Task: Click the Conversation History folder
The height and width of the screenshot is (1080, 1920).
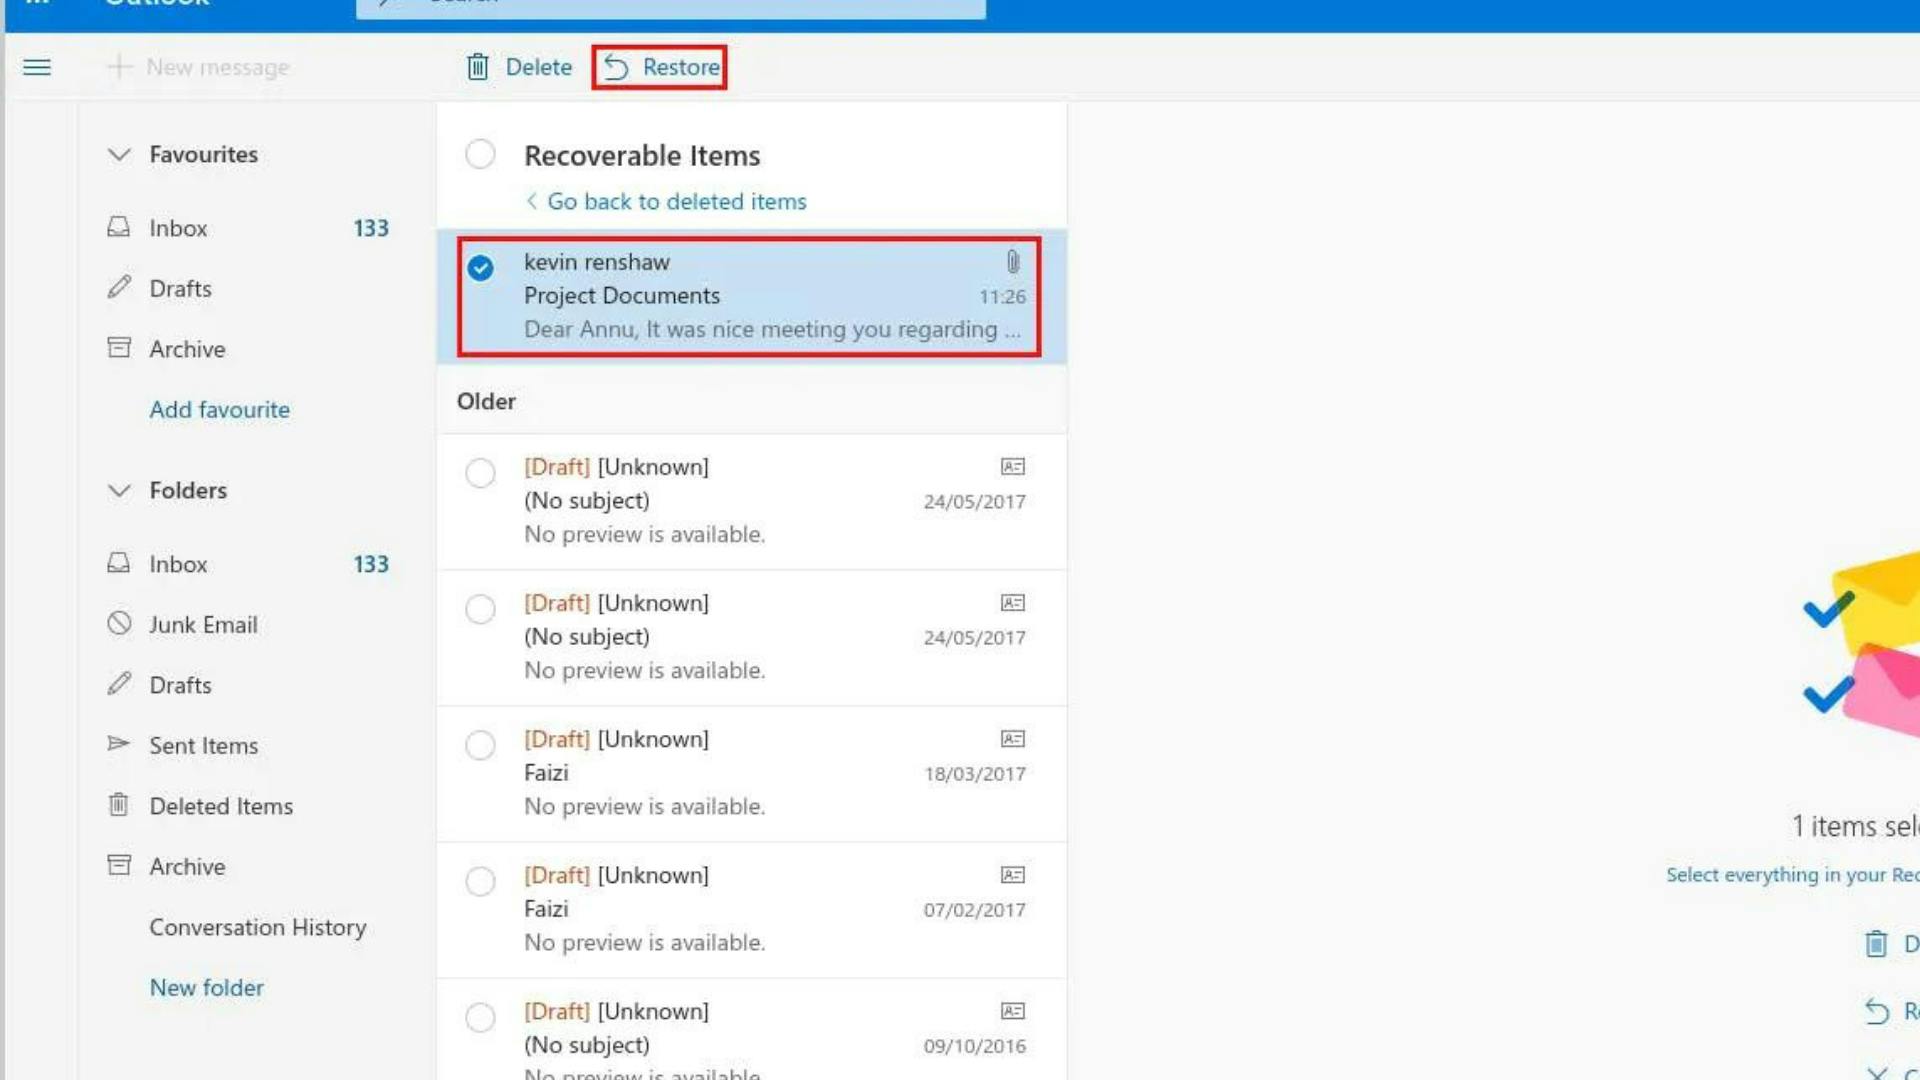Action: [x=258, y=926]
